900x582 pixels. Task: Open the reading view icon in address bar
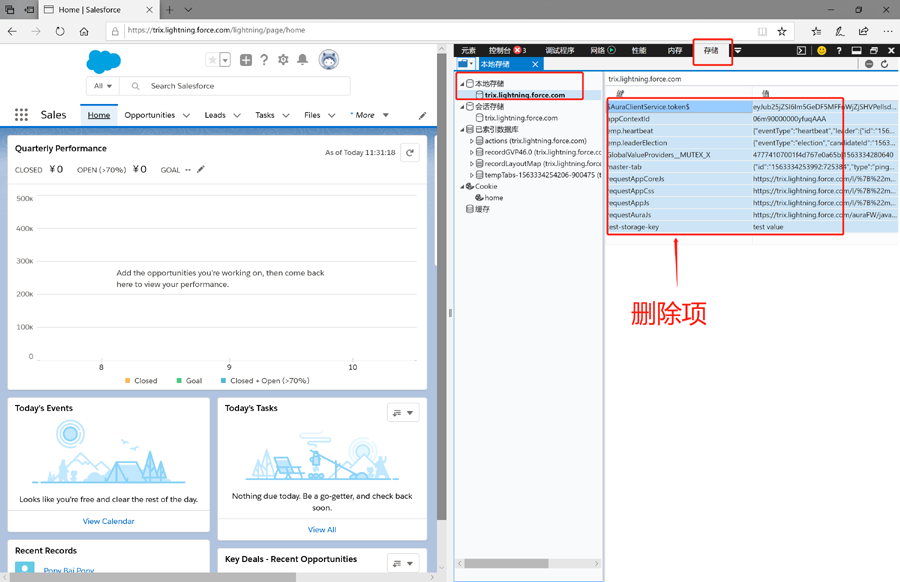point(762,32)
